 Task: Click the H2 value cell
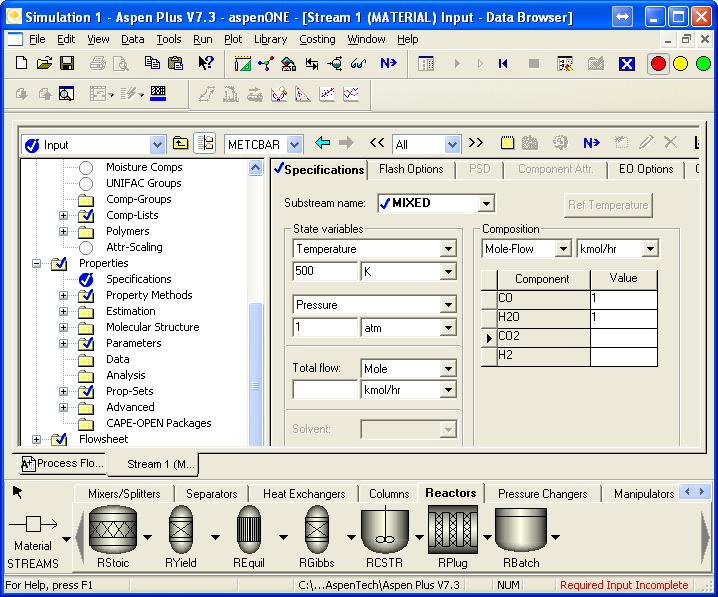(x=624, y=356)
